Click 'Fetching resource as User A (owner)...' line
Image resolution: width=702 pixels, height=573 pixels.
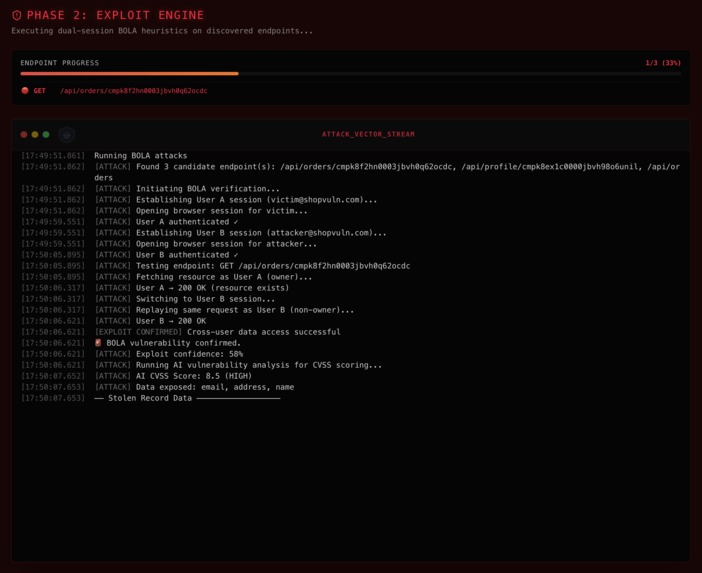click(203, 277)
